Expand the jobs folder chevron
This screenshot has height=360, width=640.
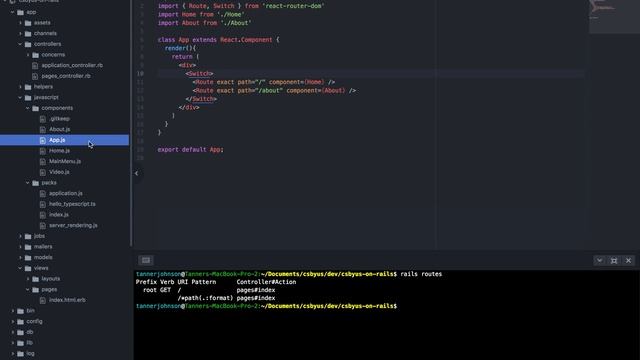pos(20,236)
